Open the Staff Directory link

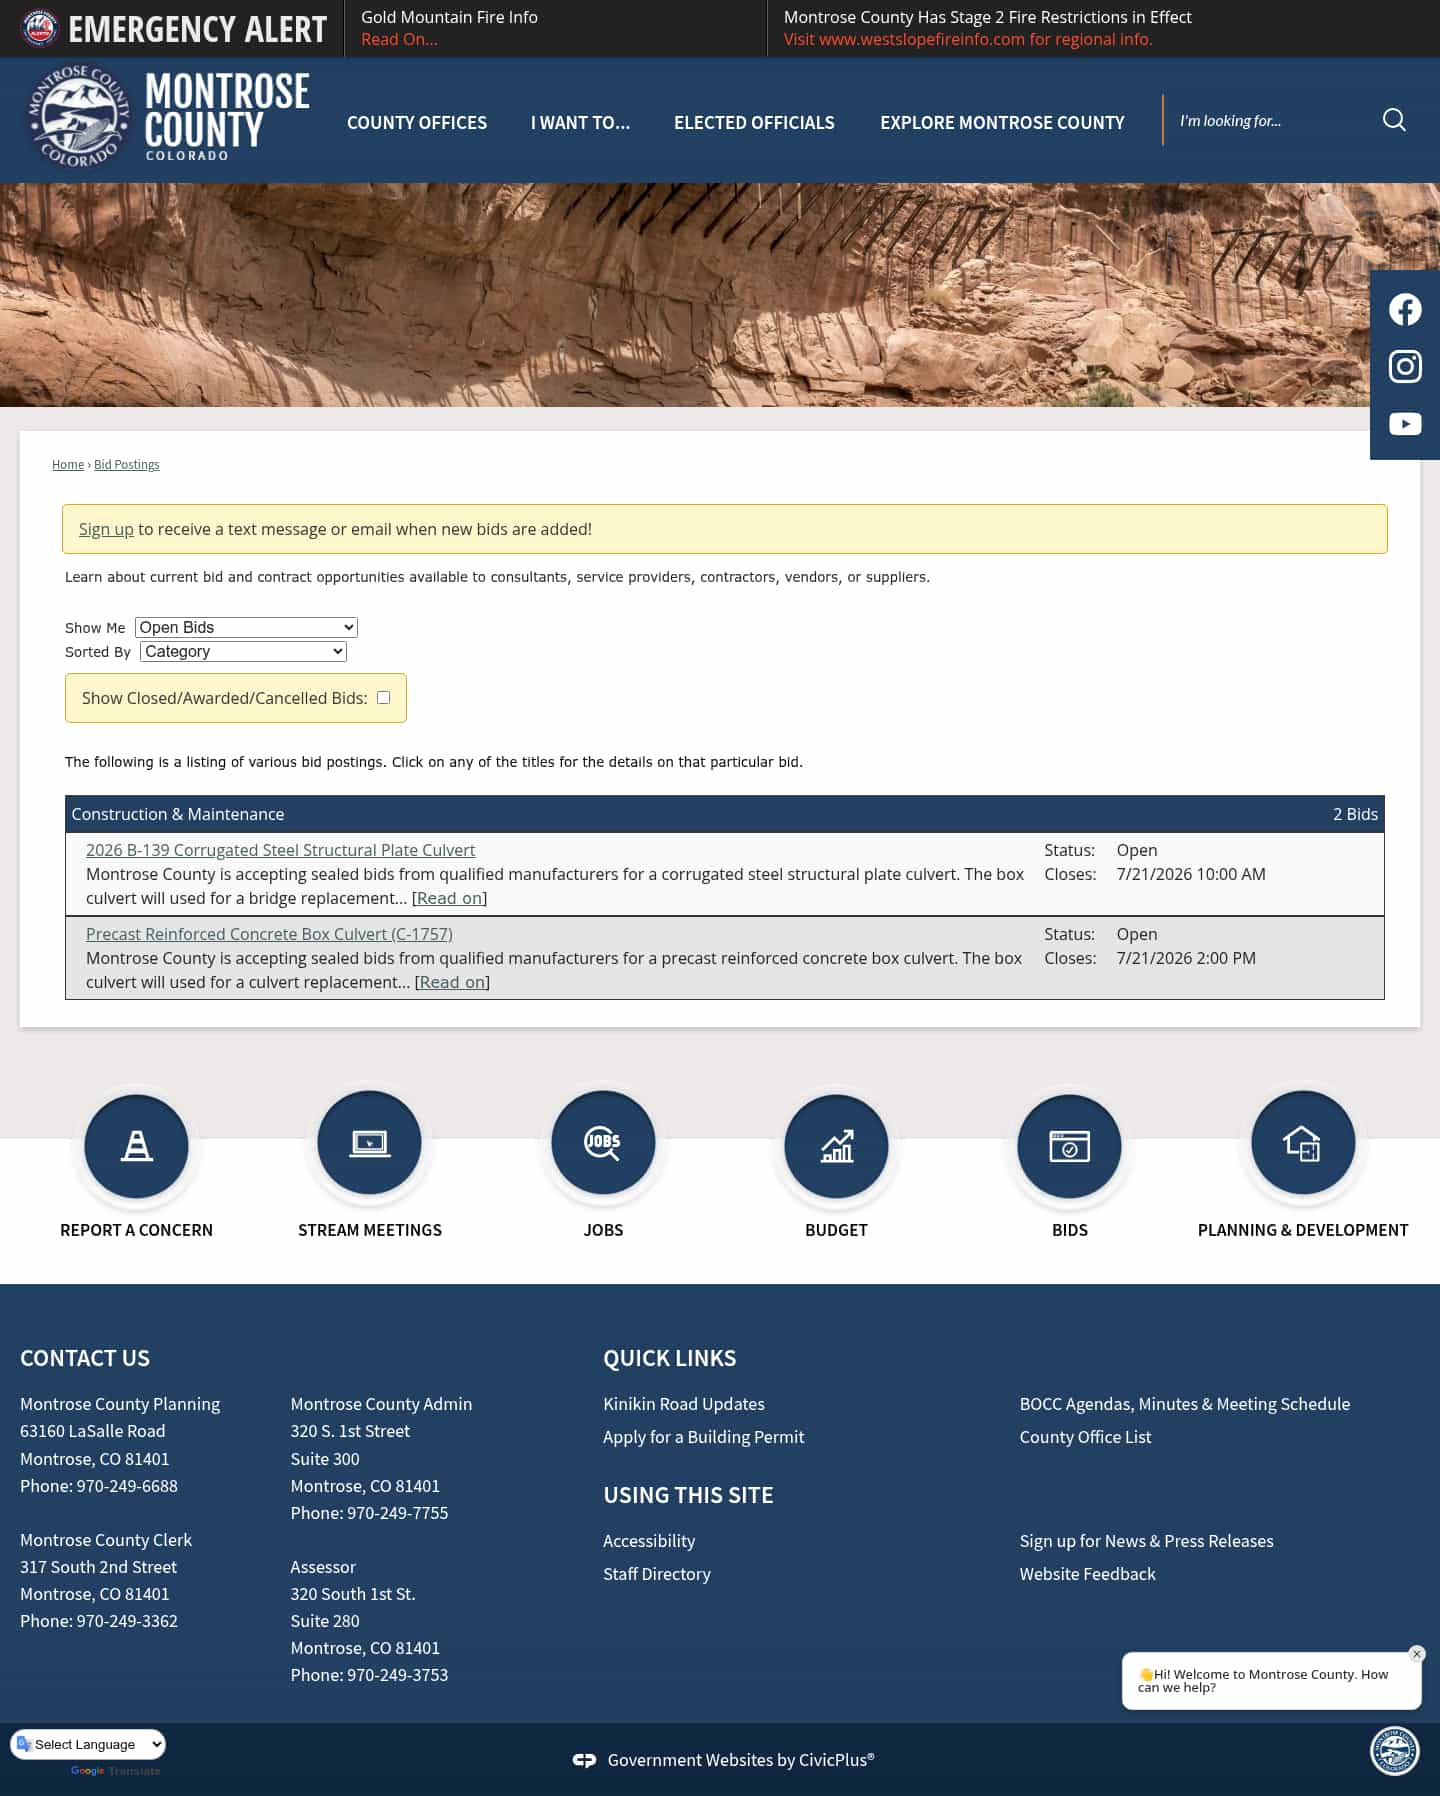657,1574
